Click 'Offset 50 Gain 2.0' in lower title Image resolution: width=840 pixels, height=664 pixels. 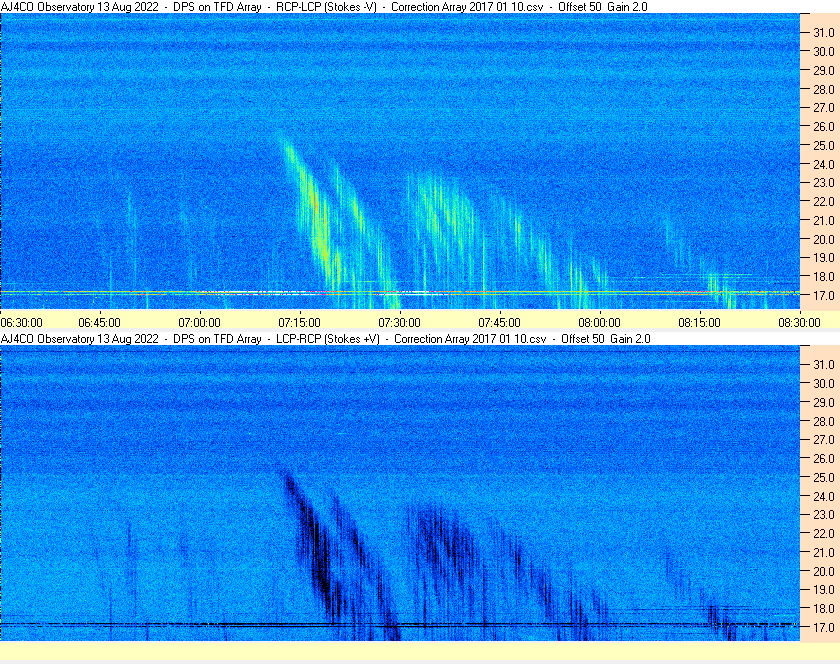(606, 339)
